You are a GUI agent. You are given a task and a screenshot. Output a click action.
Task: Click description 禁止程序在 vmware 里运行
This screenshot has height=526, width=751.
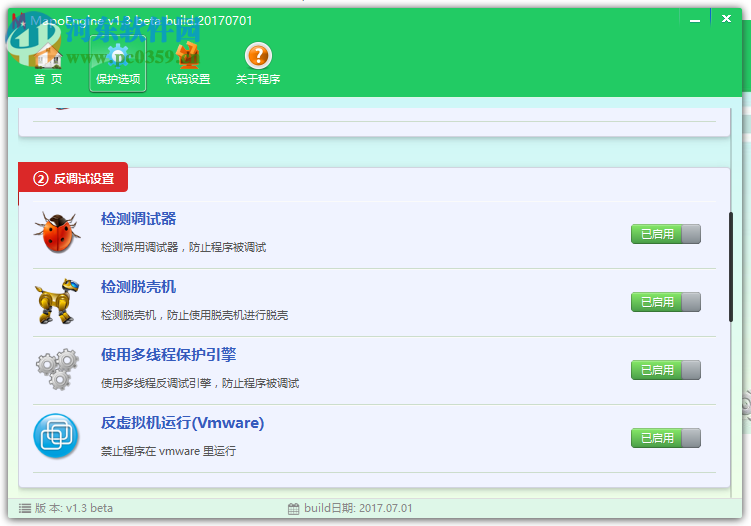point(168,451)
